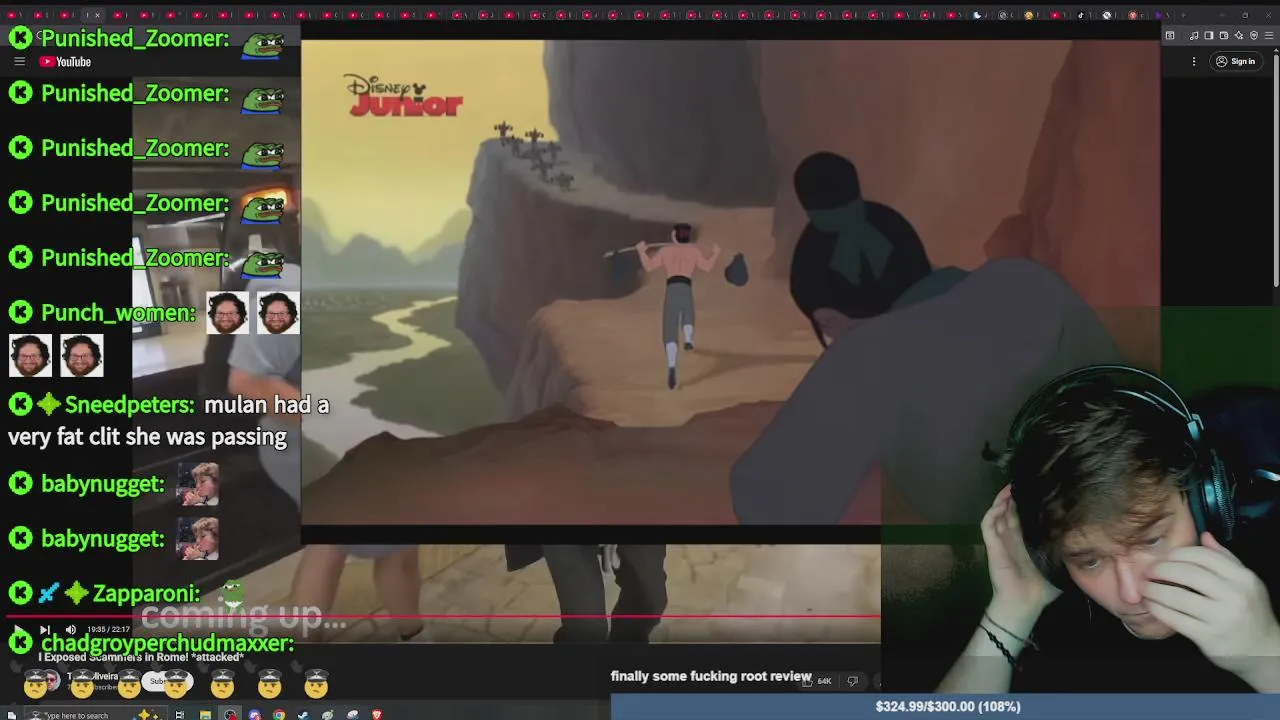Open the Leo AI sparkle toolbar icon
The image size is (1280, 720).
pyautogui.click(x=1239, y=36)
